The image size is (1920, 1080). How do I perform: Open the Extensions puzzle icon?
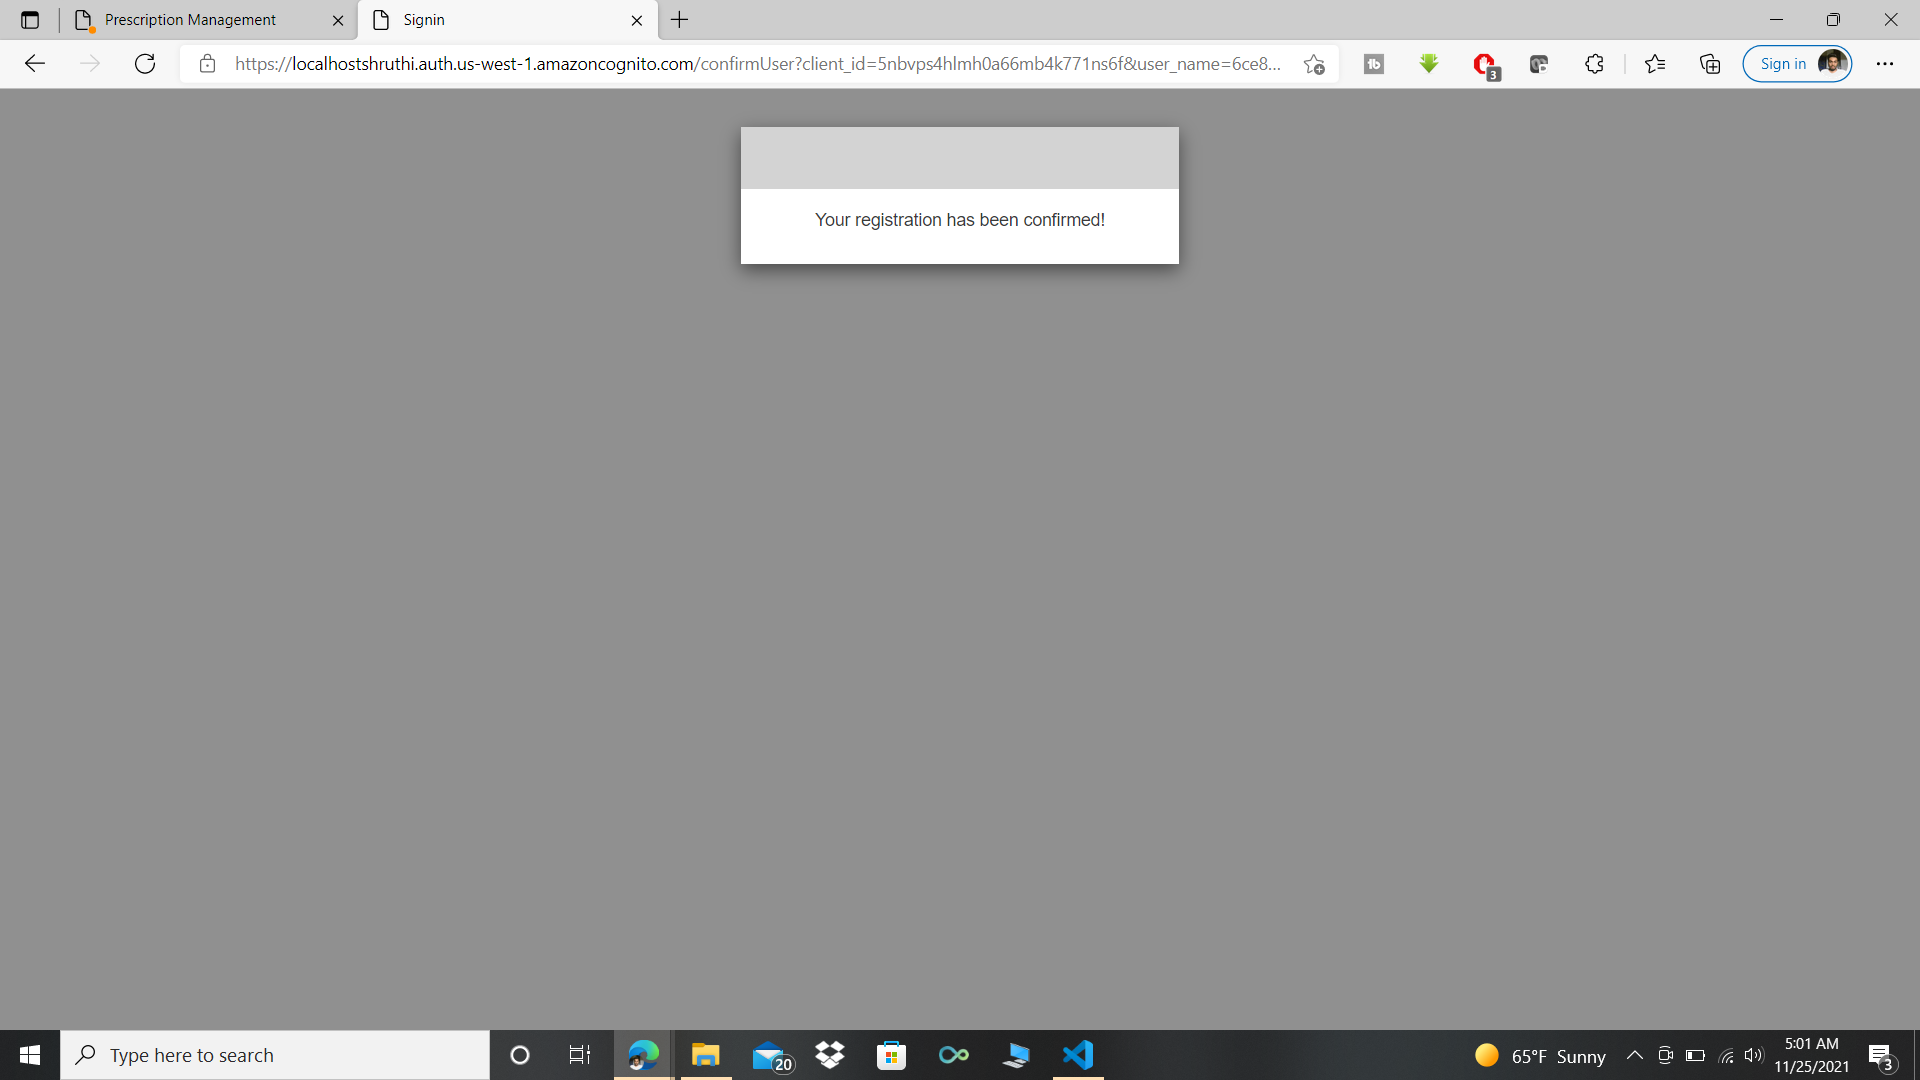pos(1594,64)
